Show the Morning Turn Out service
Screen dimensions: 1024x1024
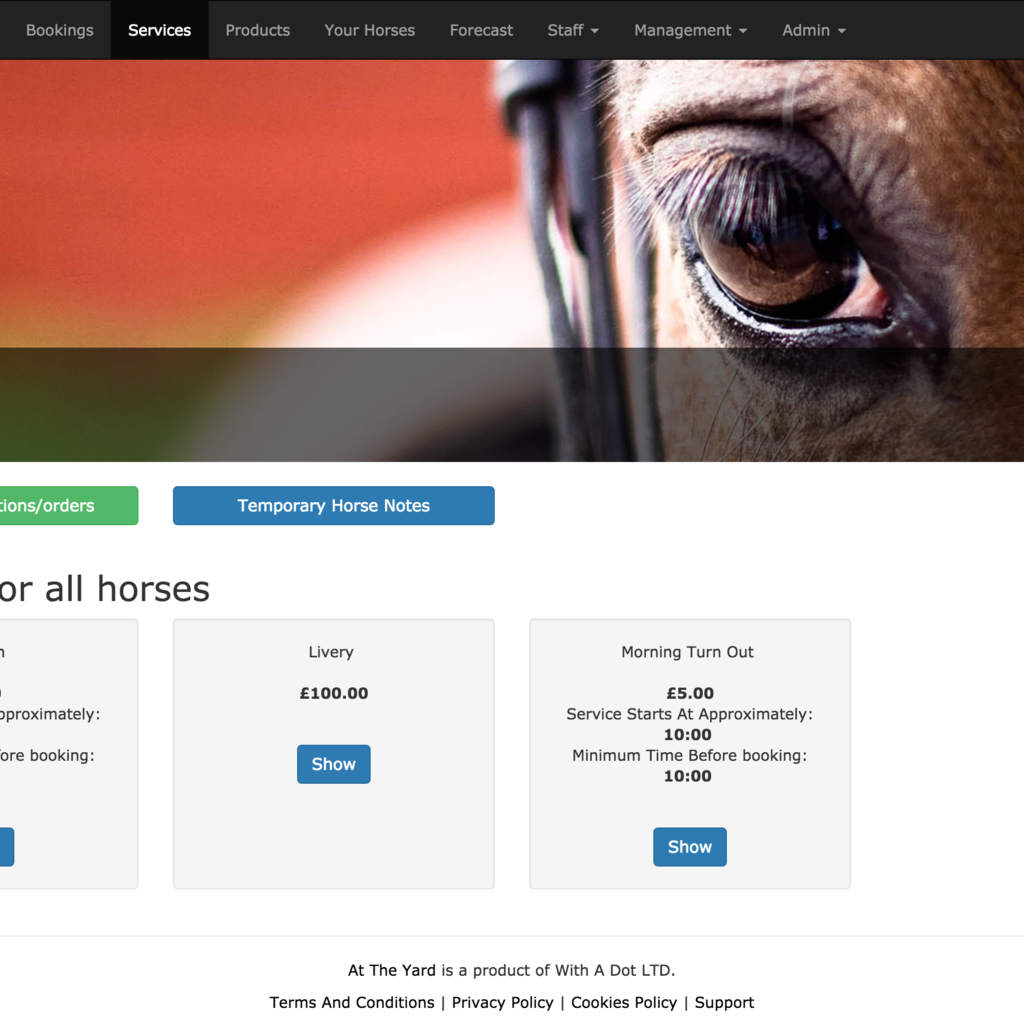click(690, 847)
